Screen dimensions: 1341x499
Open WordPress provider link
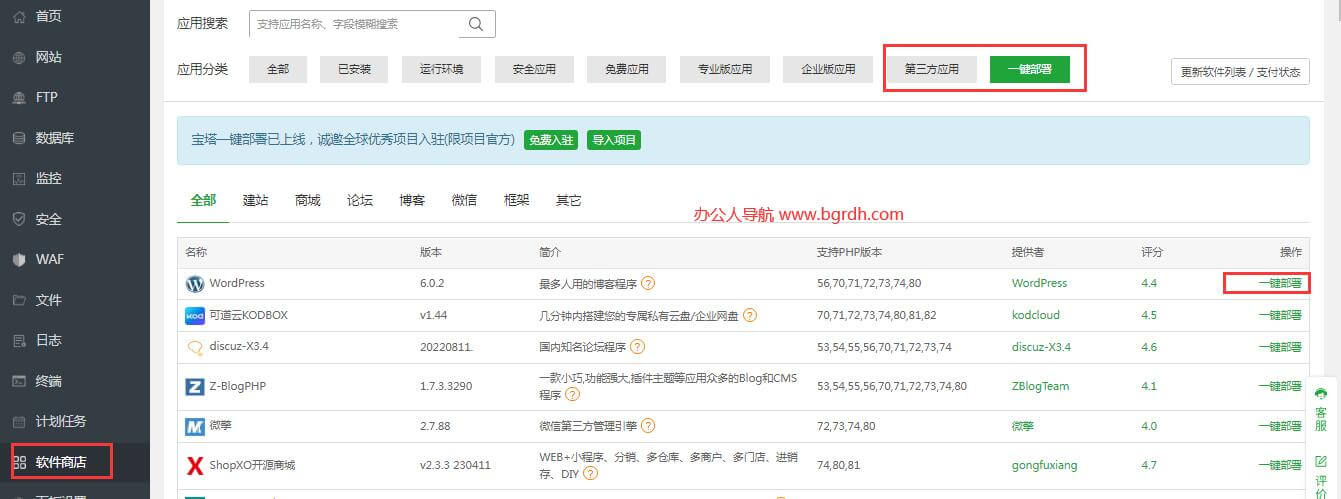pyautogui.click(x=1039, y=283)
